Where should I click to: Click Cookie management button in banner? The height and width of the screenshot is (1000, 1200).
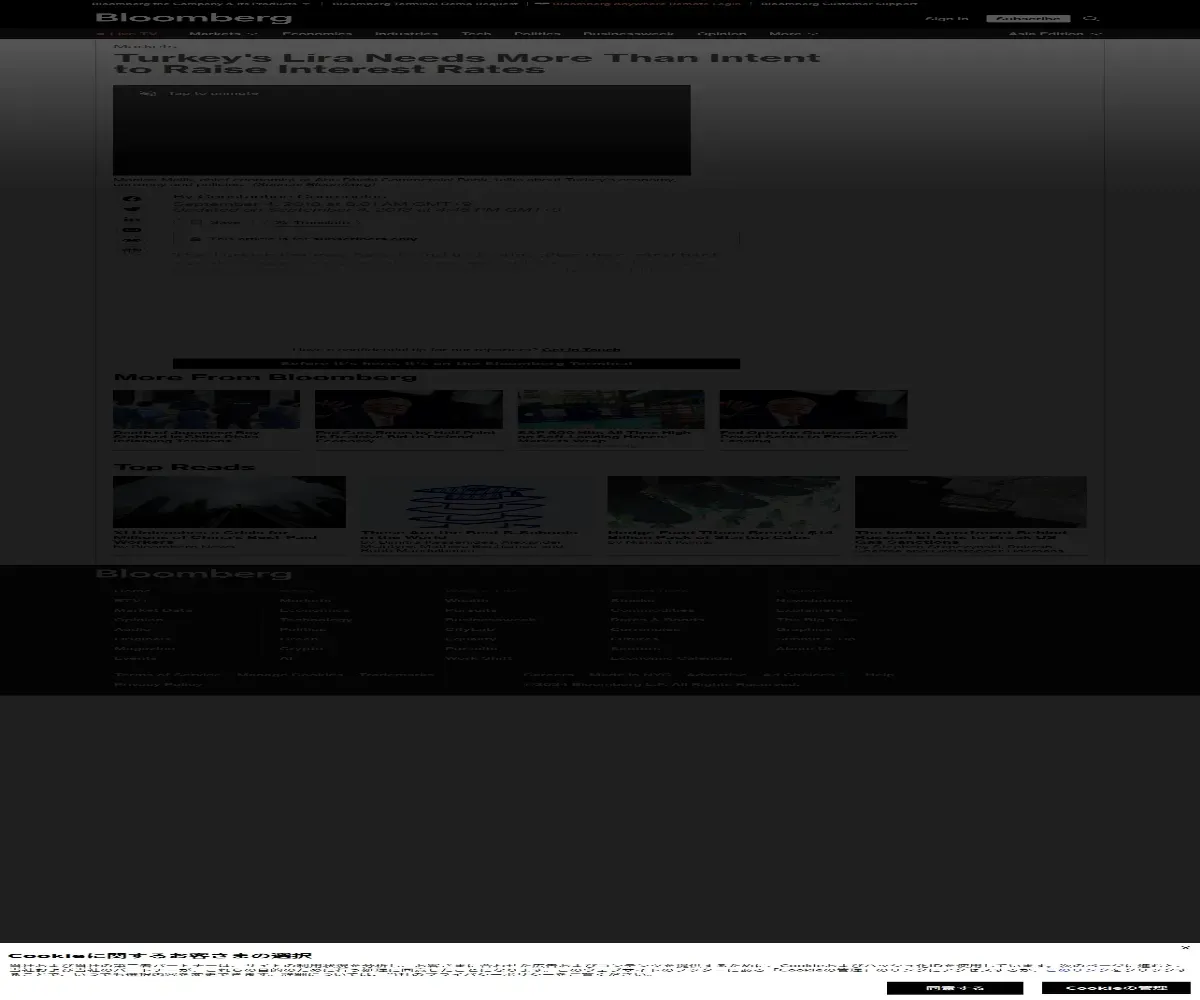tap(1116, 988)
